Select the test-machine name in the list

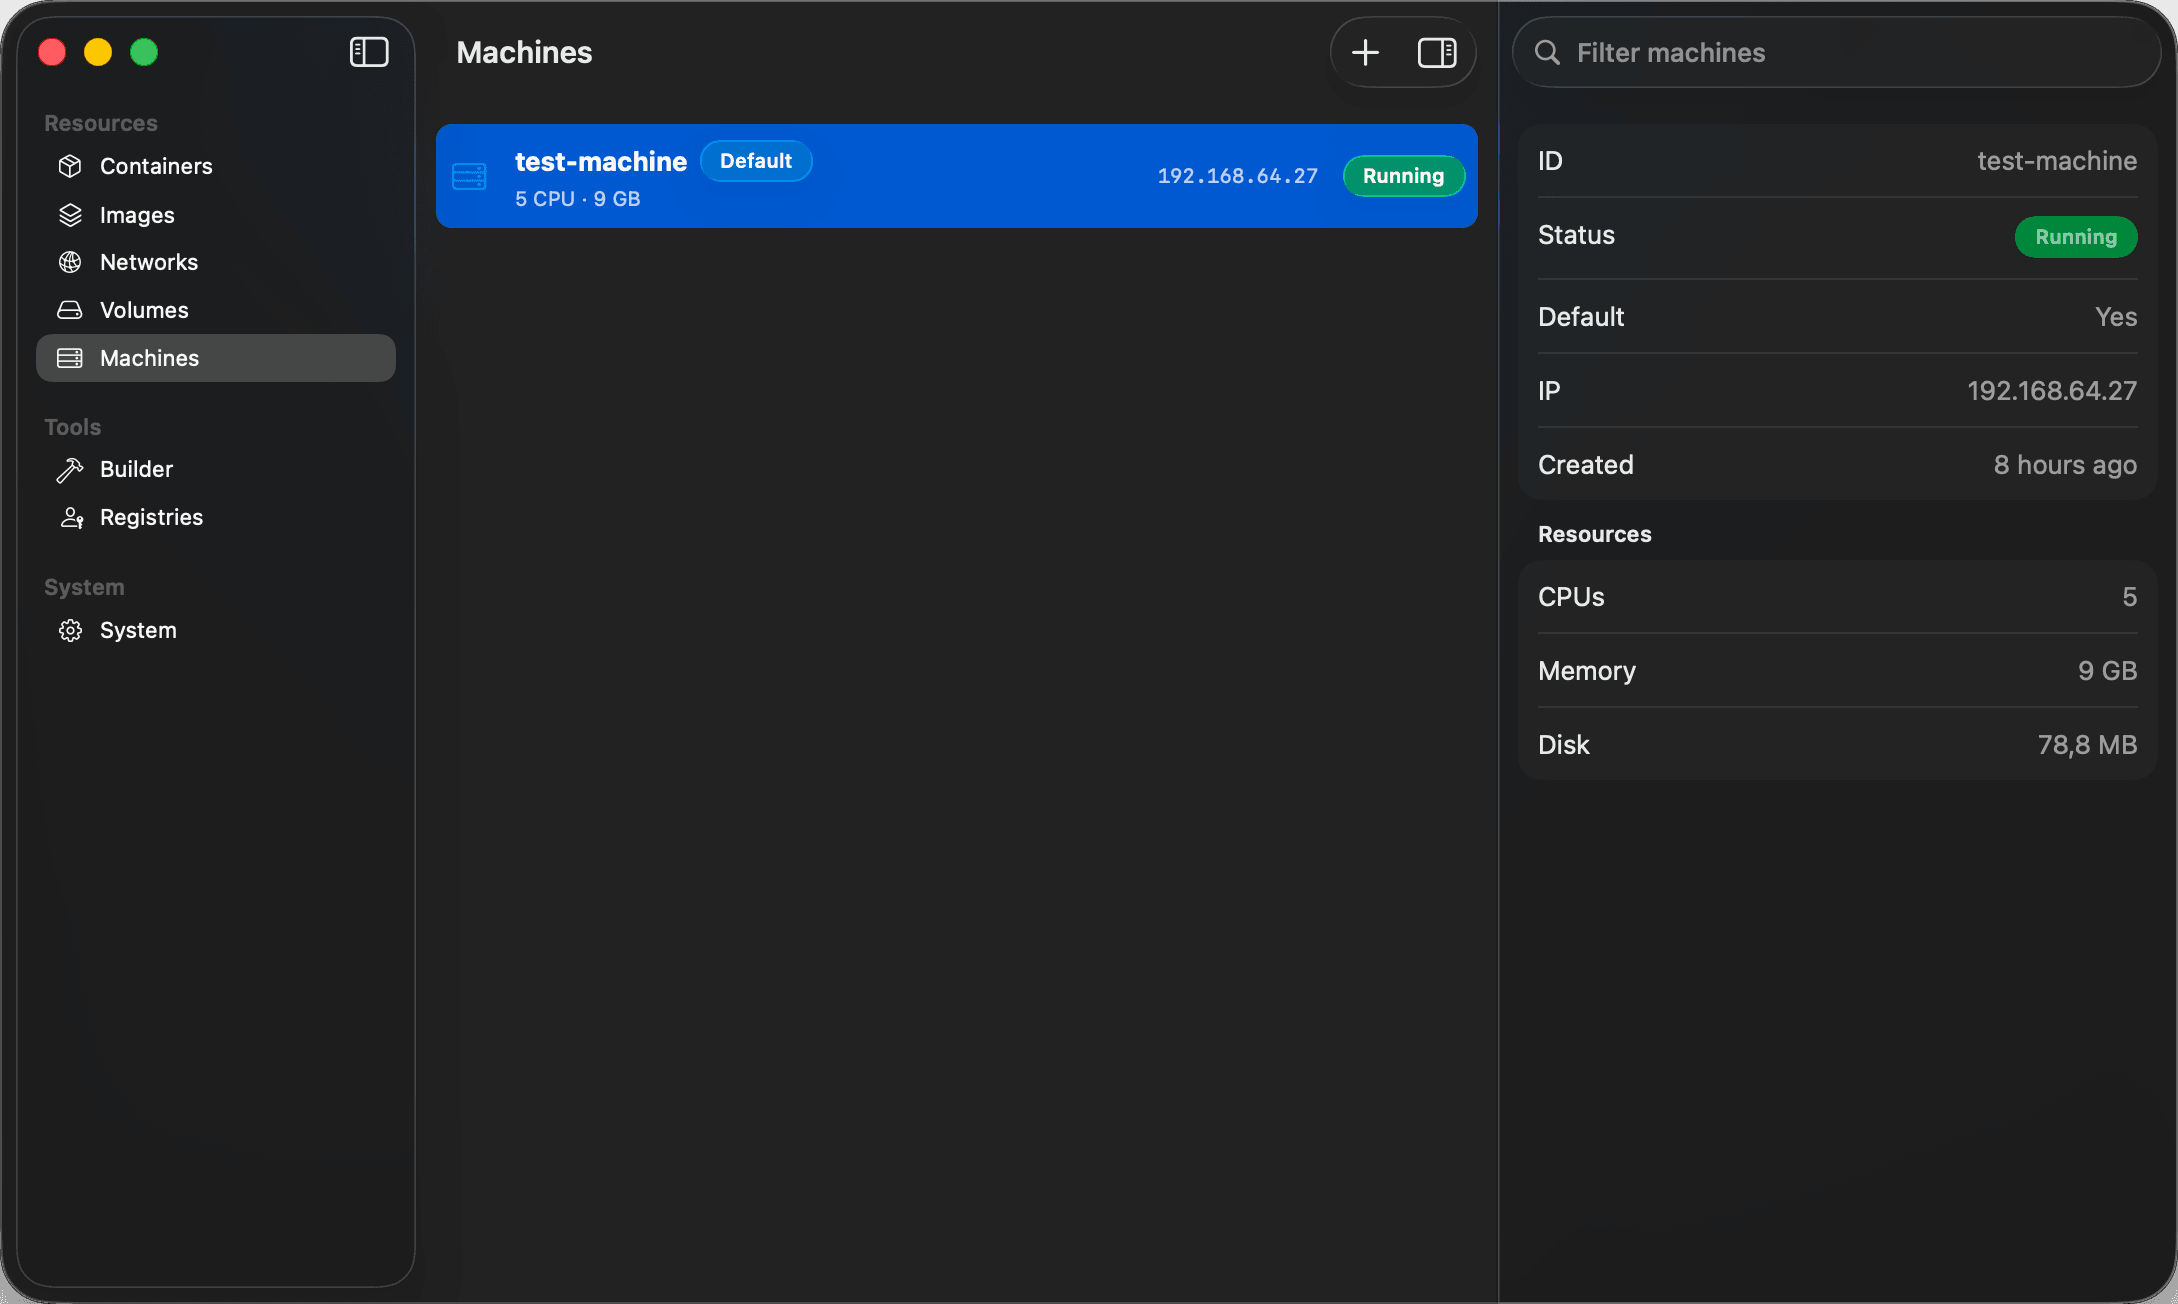(601, 161)
